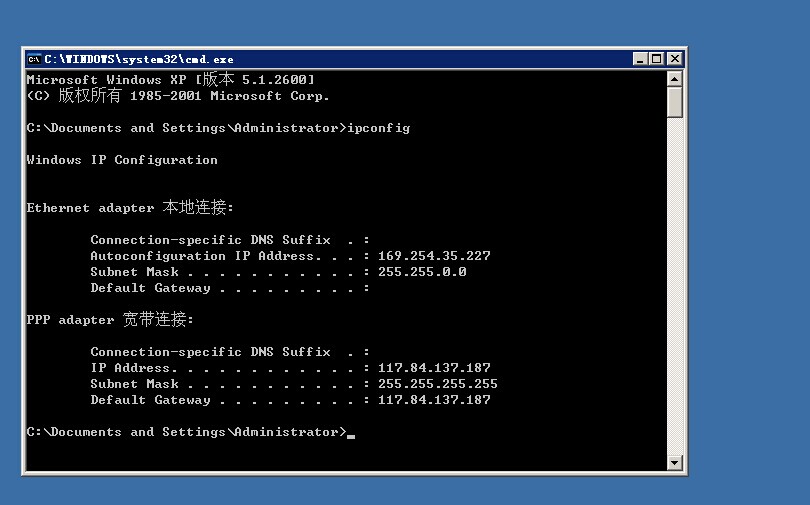The image size is (810, 505).
Task: Click the typed ipconfig command text
Action: (379, 128)
